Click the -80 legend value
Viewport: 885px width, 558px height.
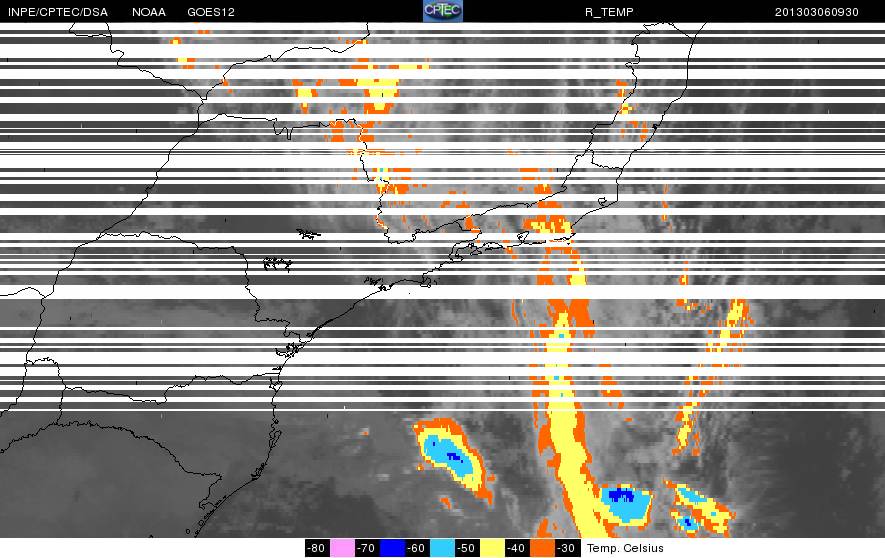point(317,548)
